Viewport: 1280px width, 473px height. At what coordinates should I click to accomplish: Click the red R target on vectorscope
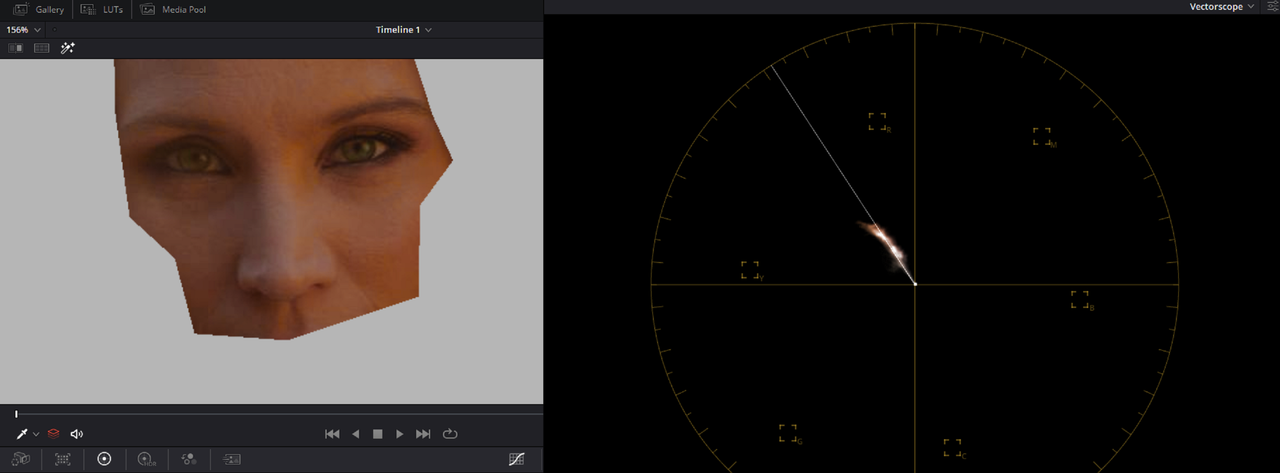878,122
